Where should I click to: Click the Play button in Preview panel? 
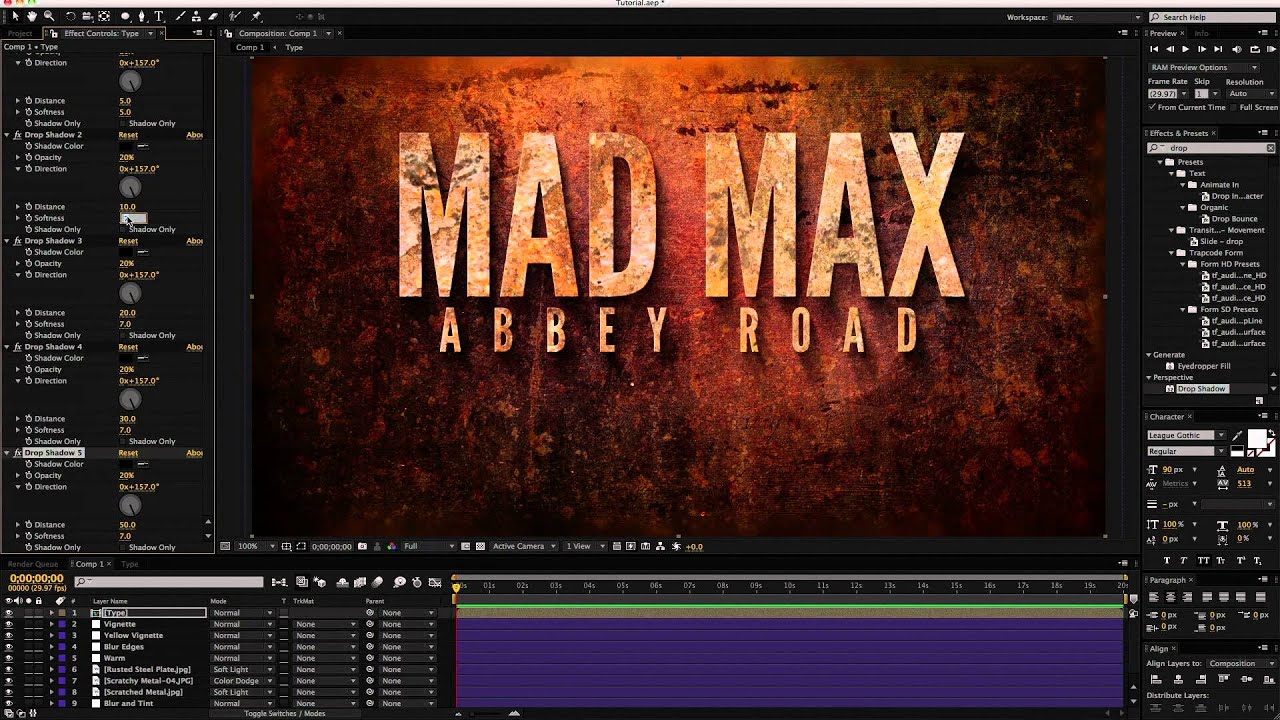click(x=1186, y=49)
